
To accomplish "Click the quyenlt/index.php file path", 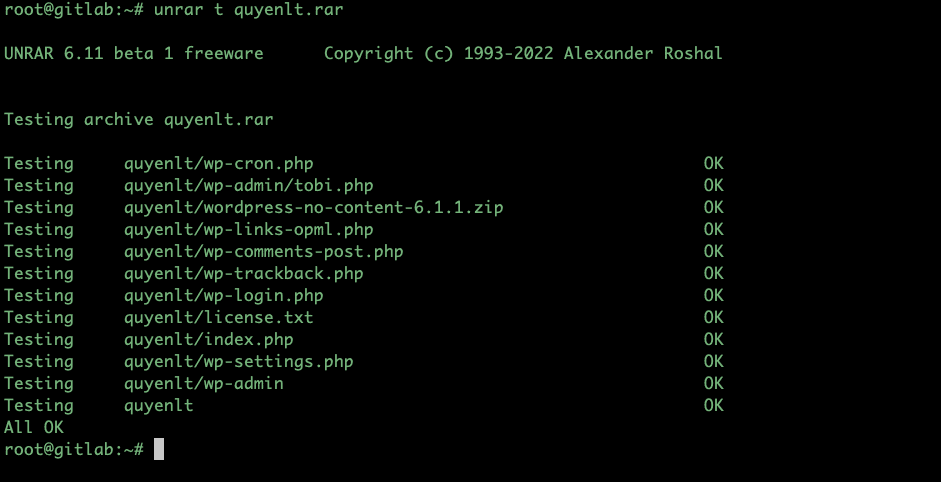I will point(209,339).
